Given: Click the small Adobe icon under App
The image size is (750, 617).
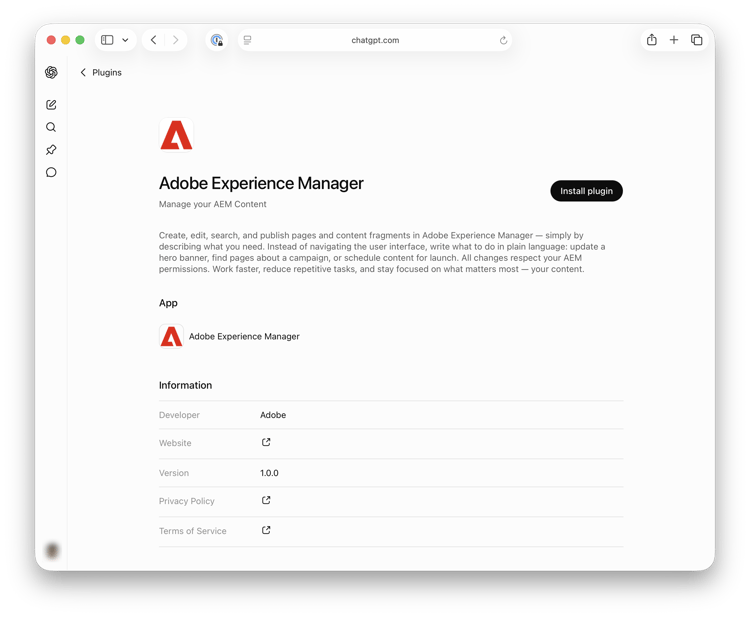Looking at the screenshot, I should tap(171, 336).
